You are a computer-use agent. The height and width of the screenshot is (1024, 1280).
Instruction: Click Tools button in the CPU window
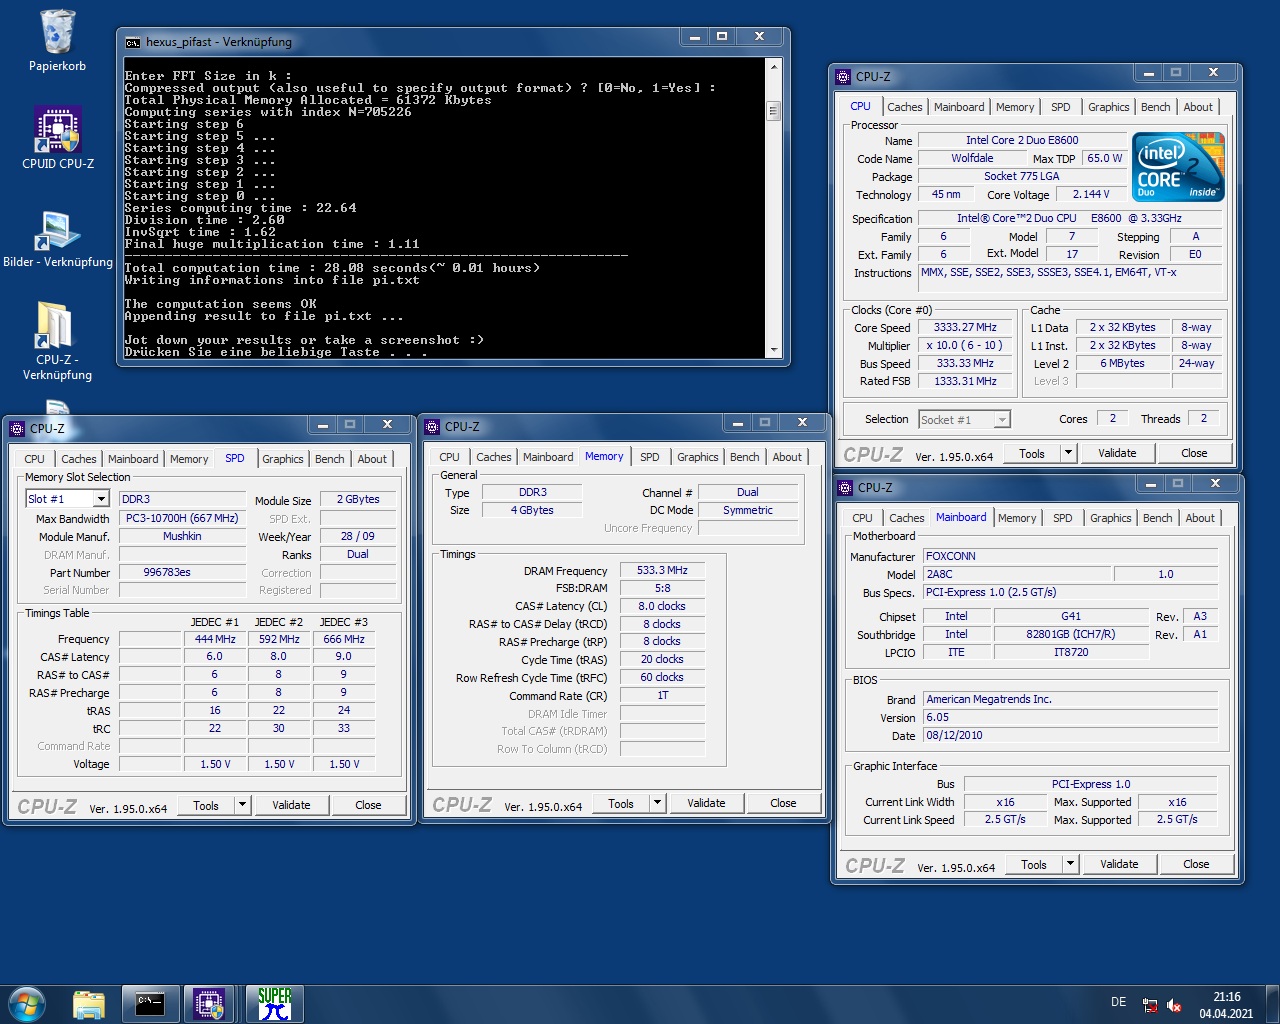click(x=1032, y=453)
